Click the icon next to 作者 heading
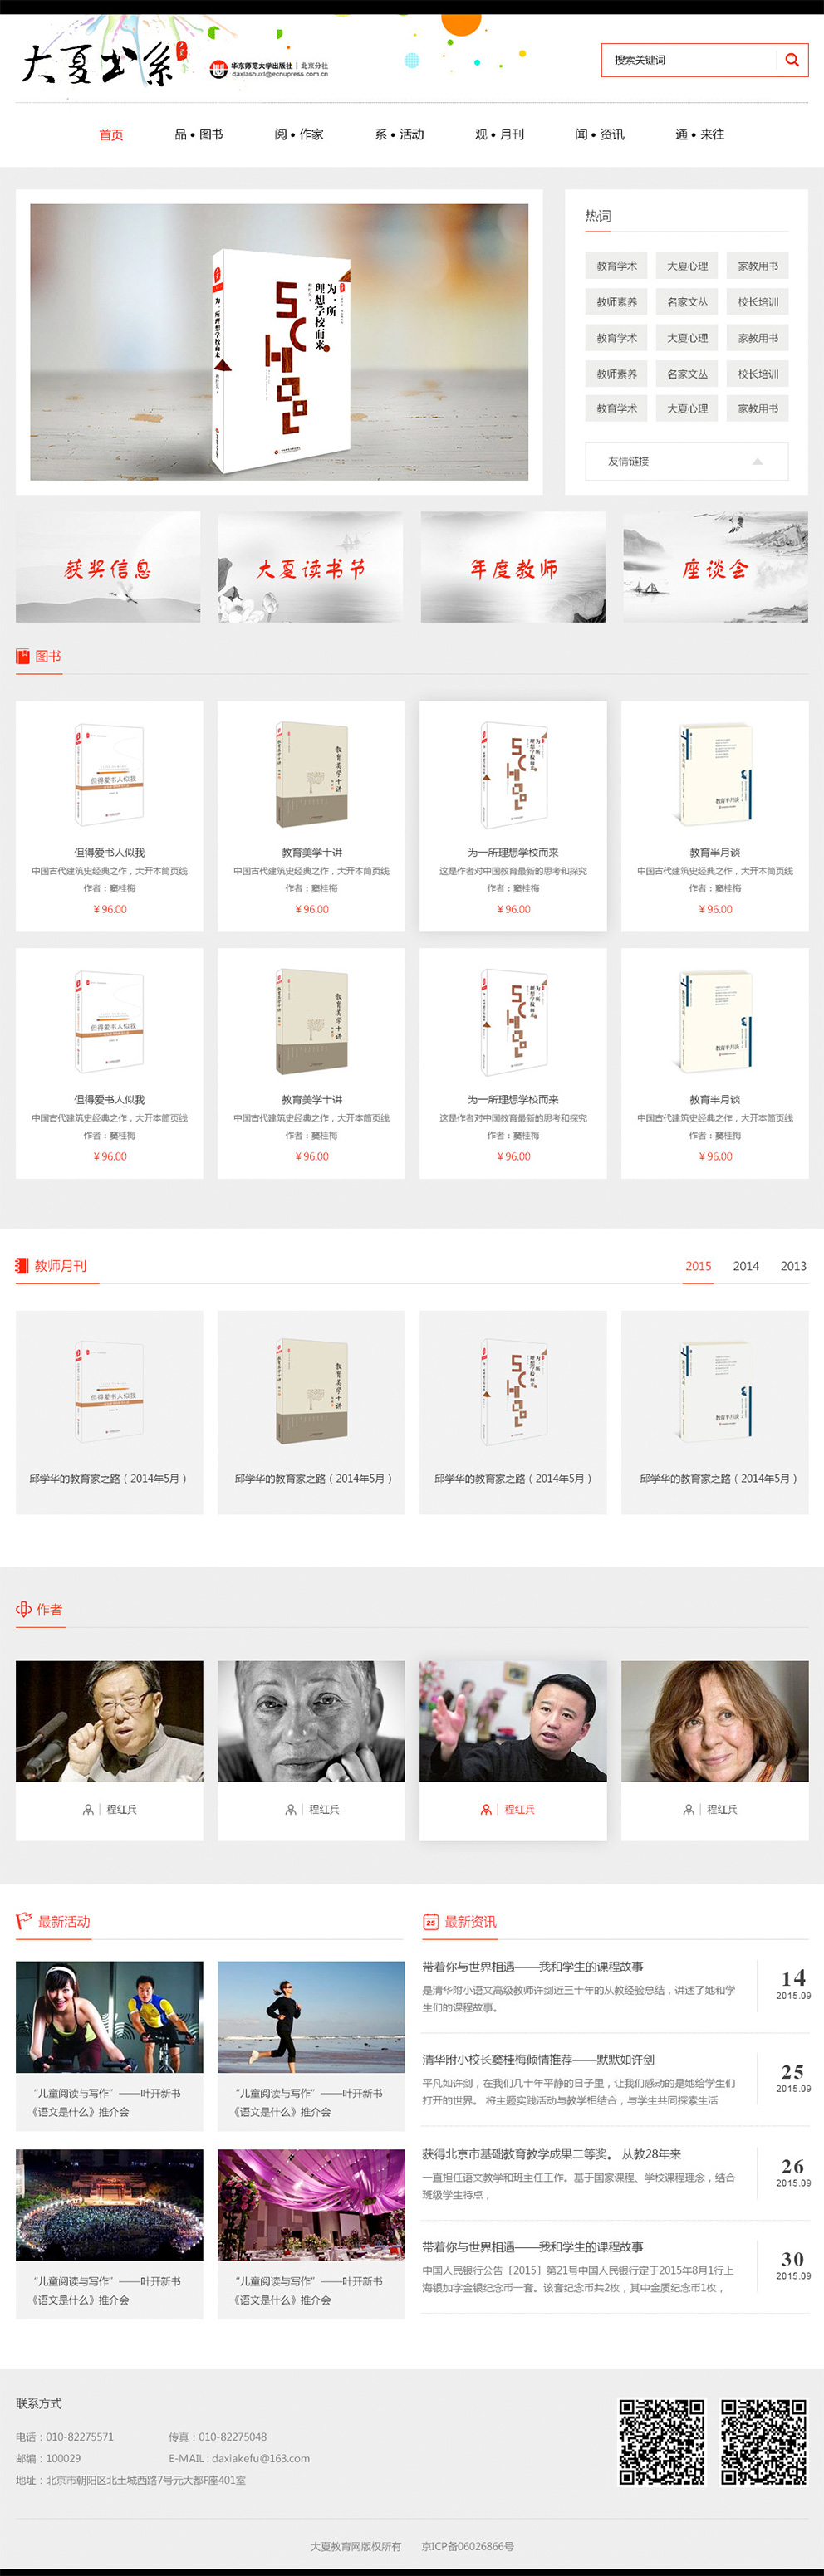The width and height of the screenshot is (824, 2576). click(x=24, y=1609)
